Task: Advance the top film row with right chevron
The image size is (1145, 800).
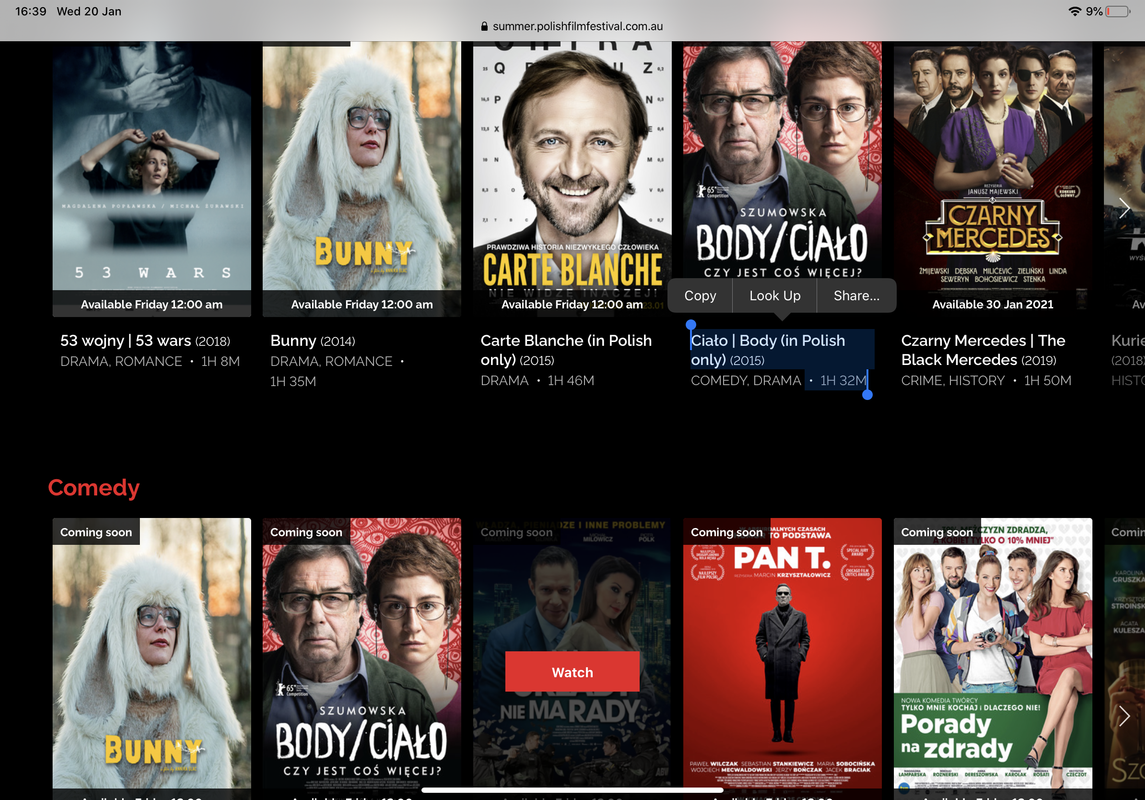Action: 1125,209
